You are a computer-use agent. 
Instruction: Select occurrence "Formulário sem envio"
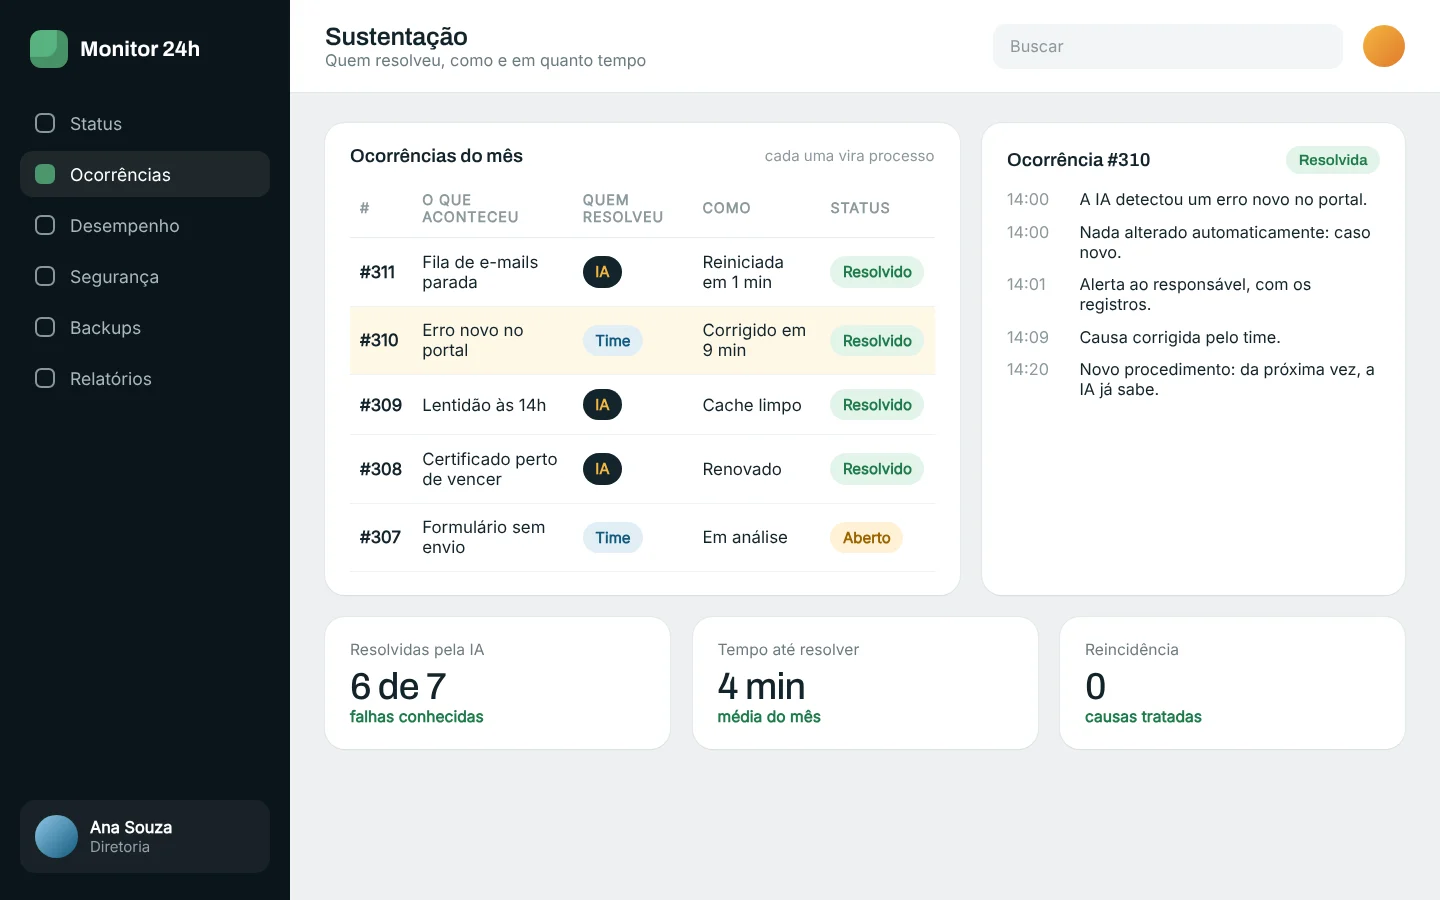tap(642, 537)
